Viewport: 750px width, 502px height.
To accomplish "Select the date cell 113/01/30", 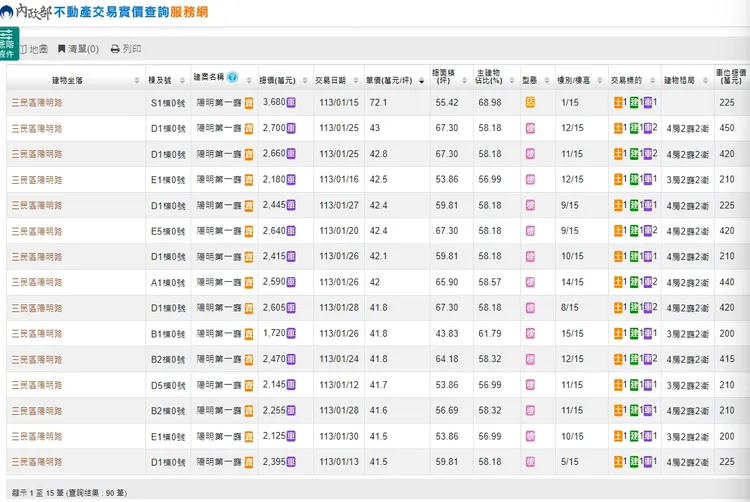I will [x=339, y=436].
